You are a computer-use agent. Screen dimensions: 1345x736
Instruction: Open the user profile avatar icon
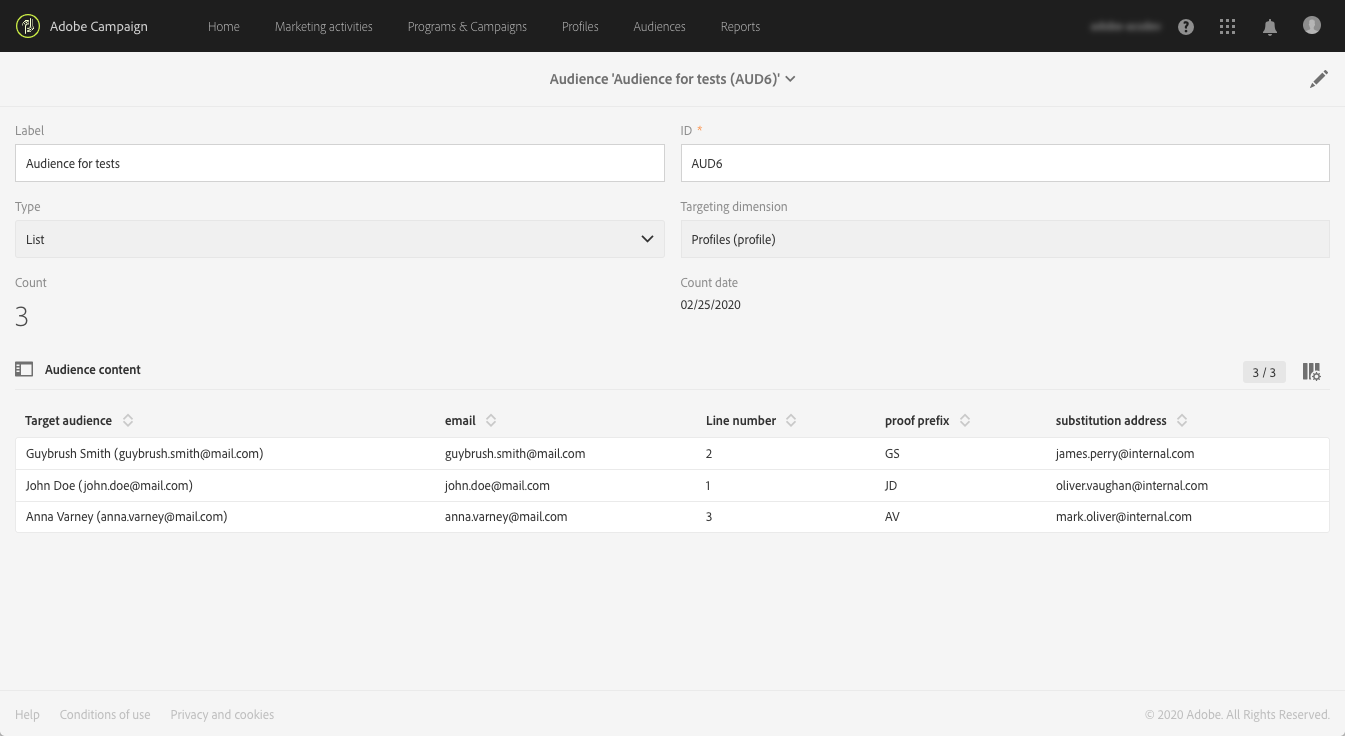pos(1312,26)
